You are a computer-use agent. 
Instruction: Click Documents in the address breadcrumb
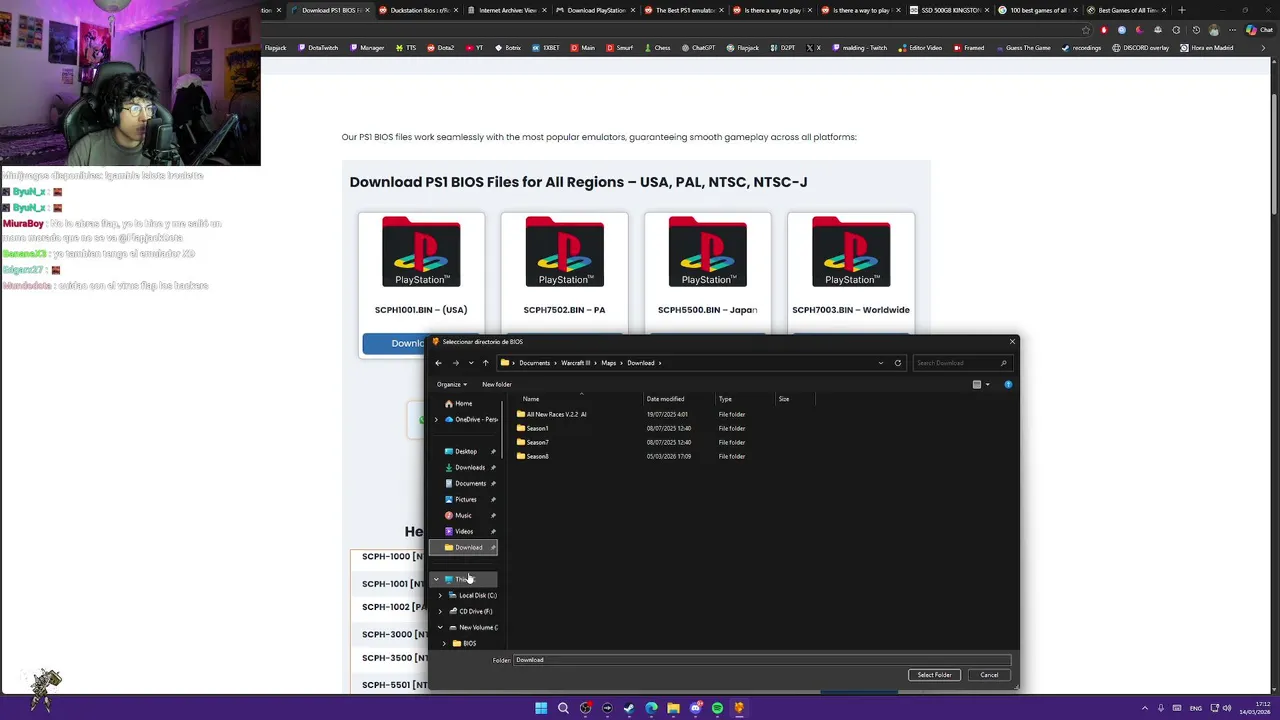(534, 363)
